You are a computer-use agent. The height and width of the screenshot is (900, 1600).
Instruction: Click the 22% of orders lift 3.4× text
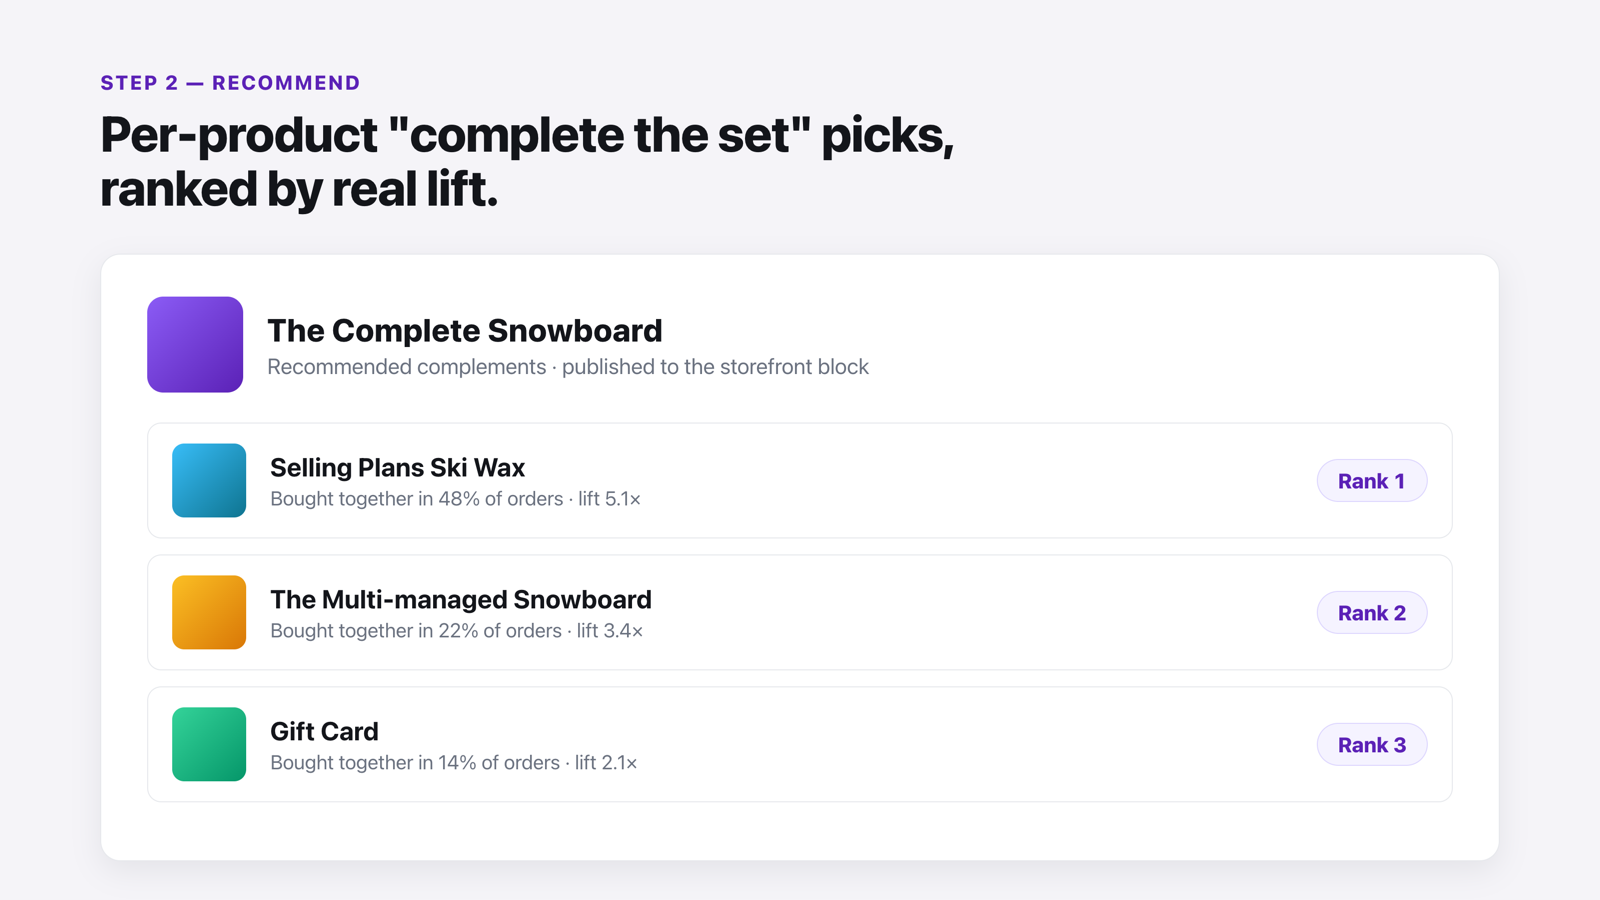pos(456,630)
